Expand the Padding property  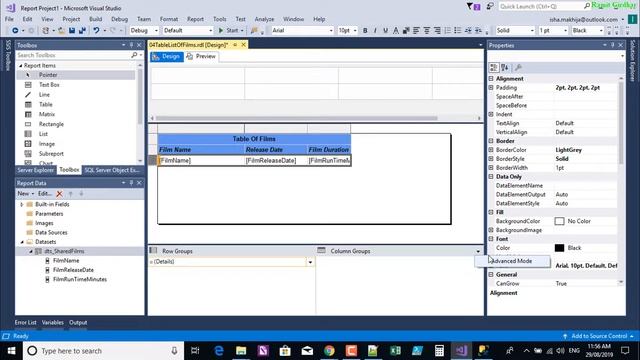491,88
